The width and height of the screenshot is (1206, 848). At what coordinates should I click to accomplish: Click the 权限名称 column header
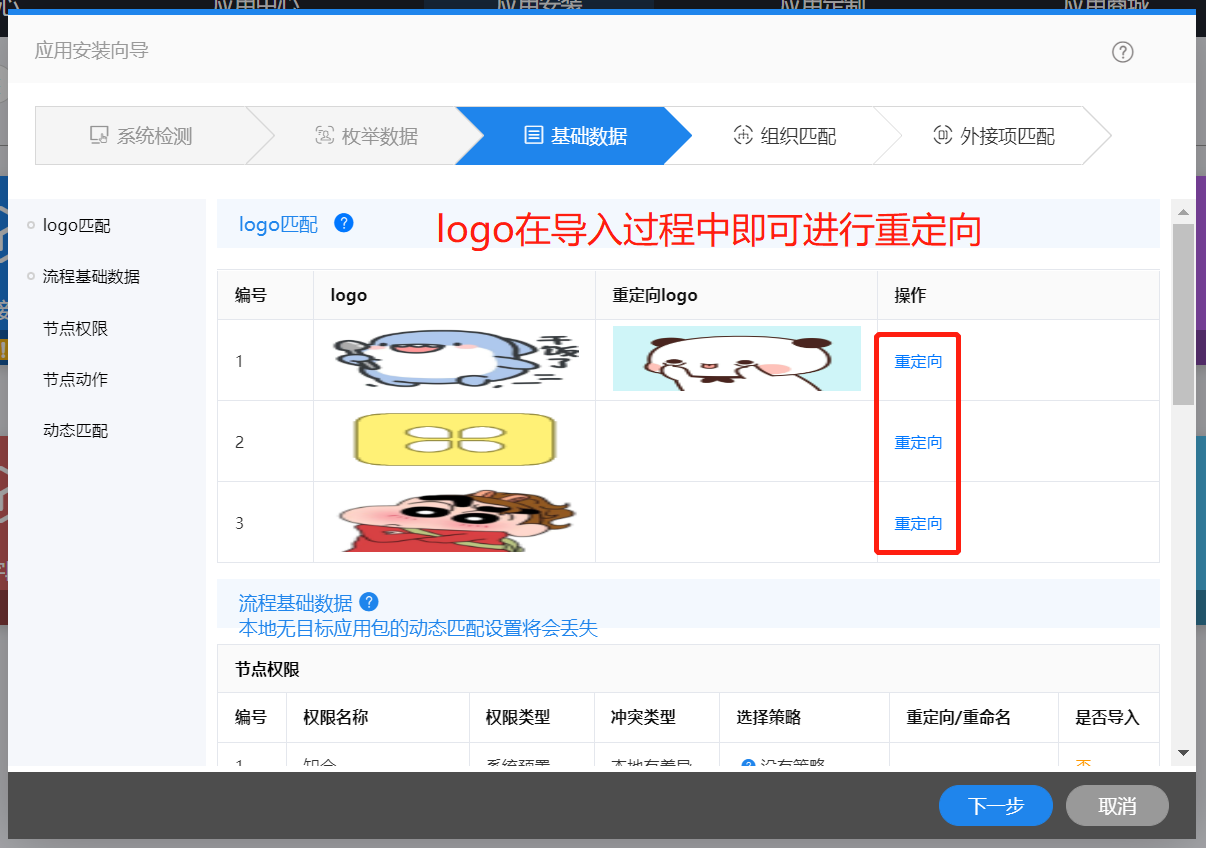(x=336, y=717)
